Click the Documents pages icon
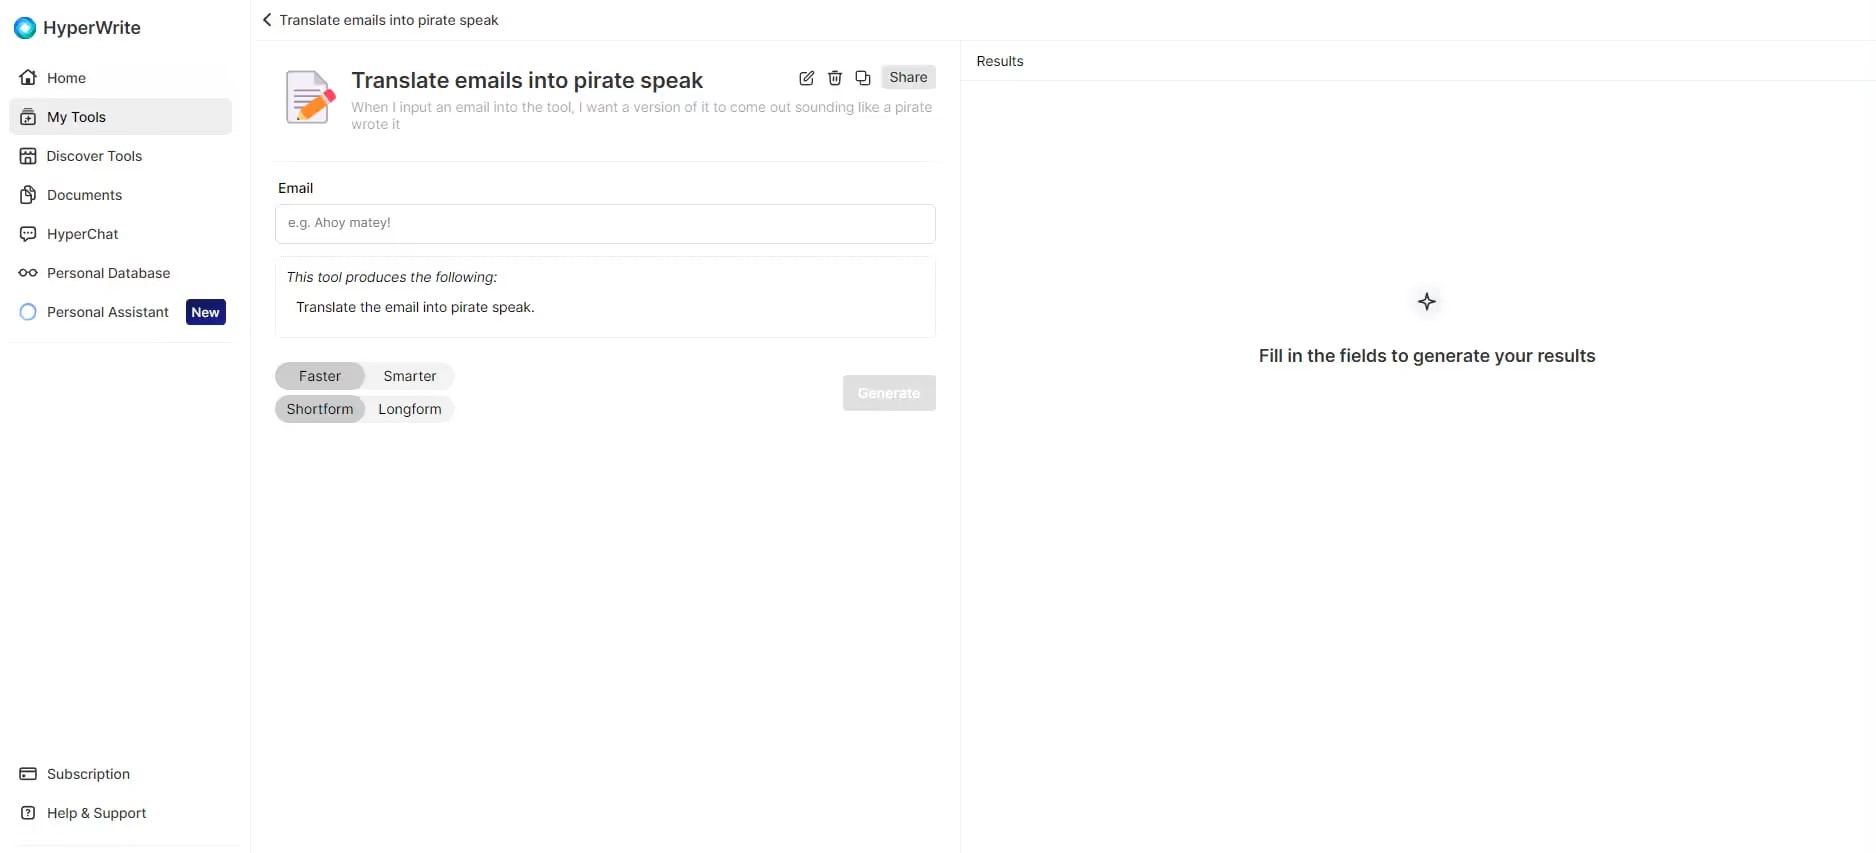Viewport: 1876px width, 853px height. pos(28,194)
